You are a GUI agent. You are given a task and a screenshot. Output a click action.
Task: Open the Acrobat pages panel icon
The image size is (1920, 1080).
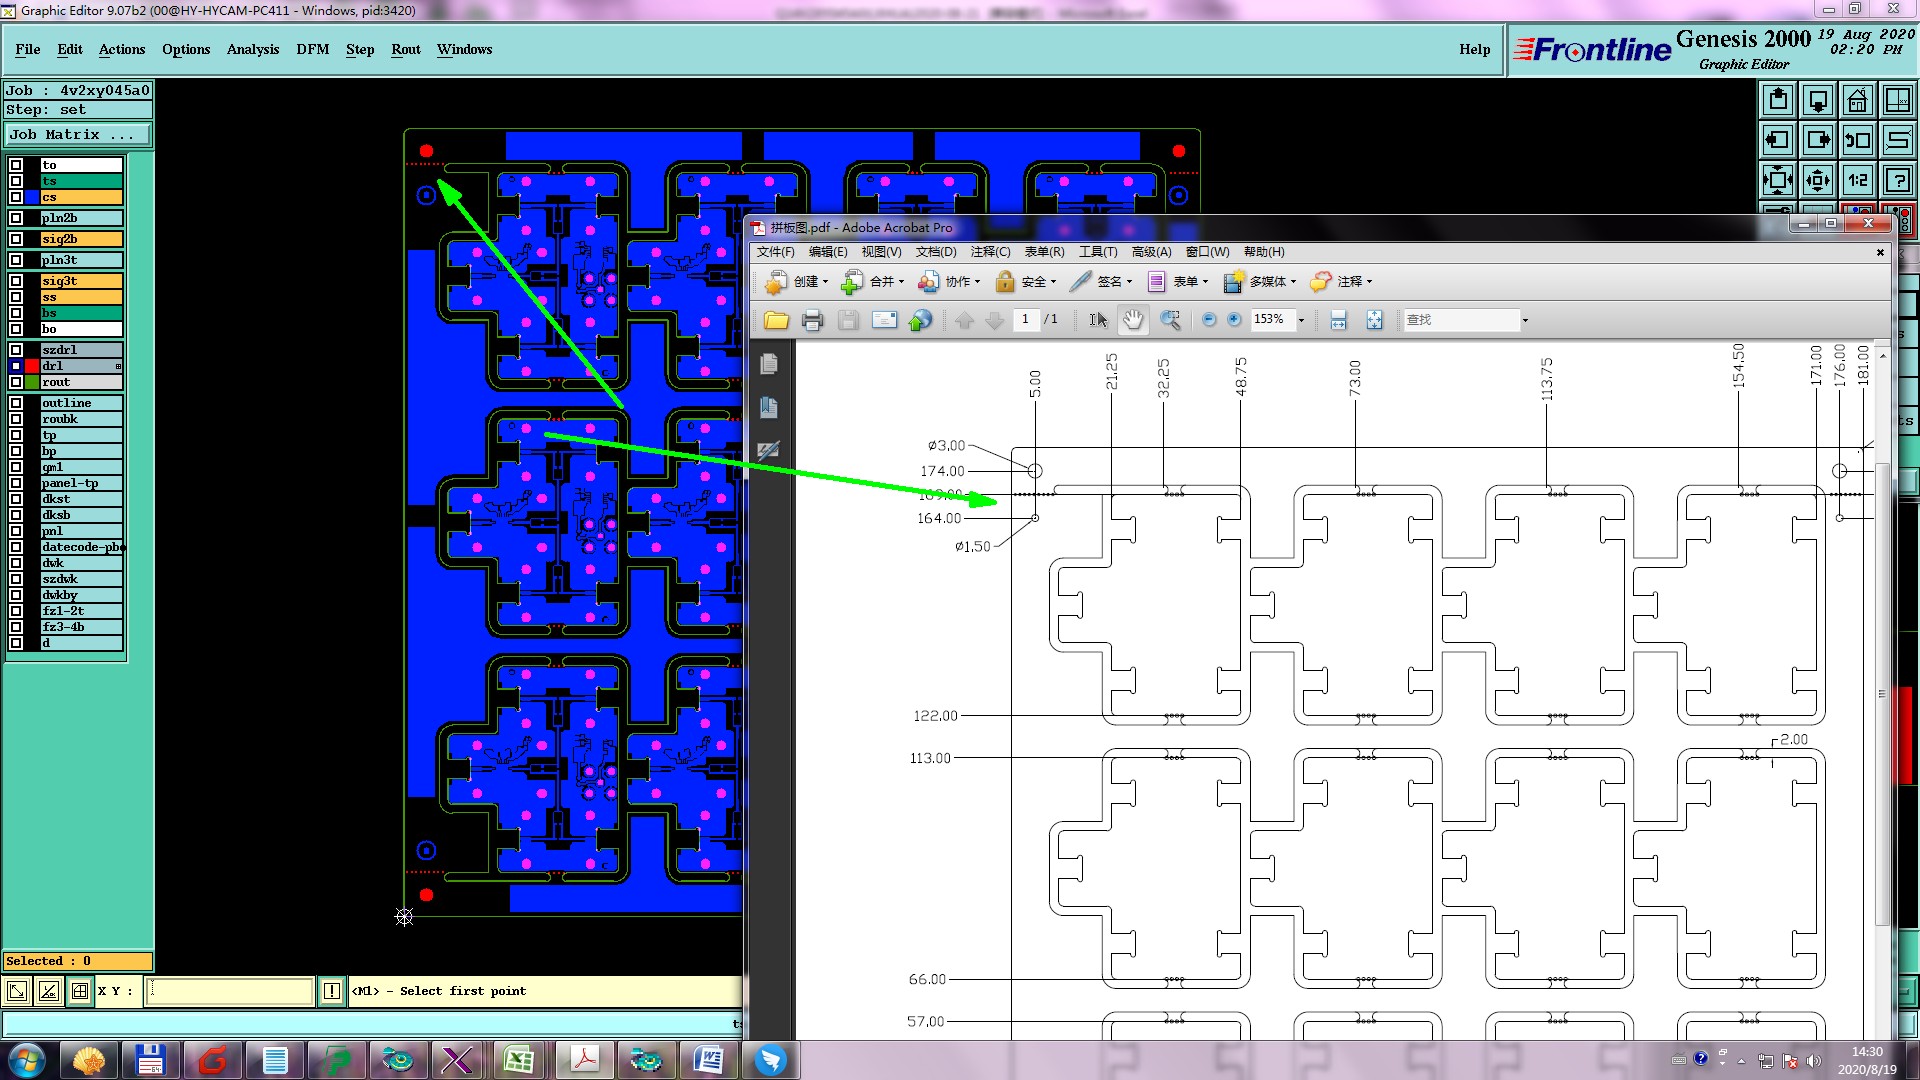[768, 364]
